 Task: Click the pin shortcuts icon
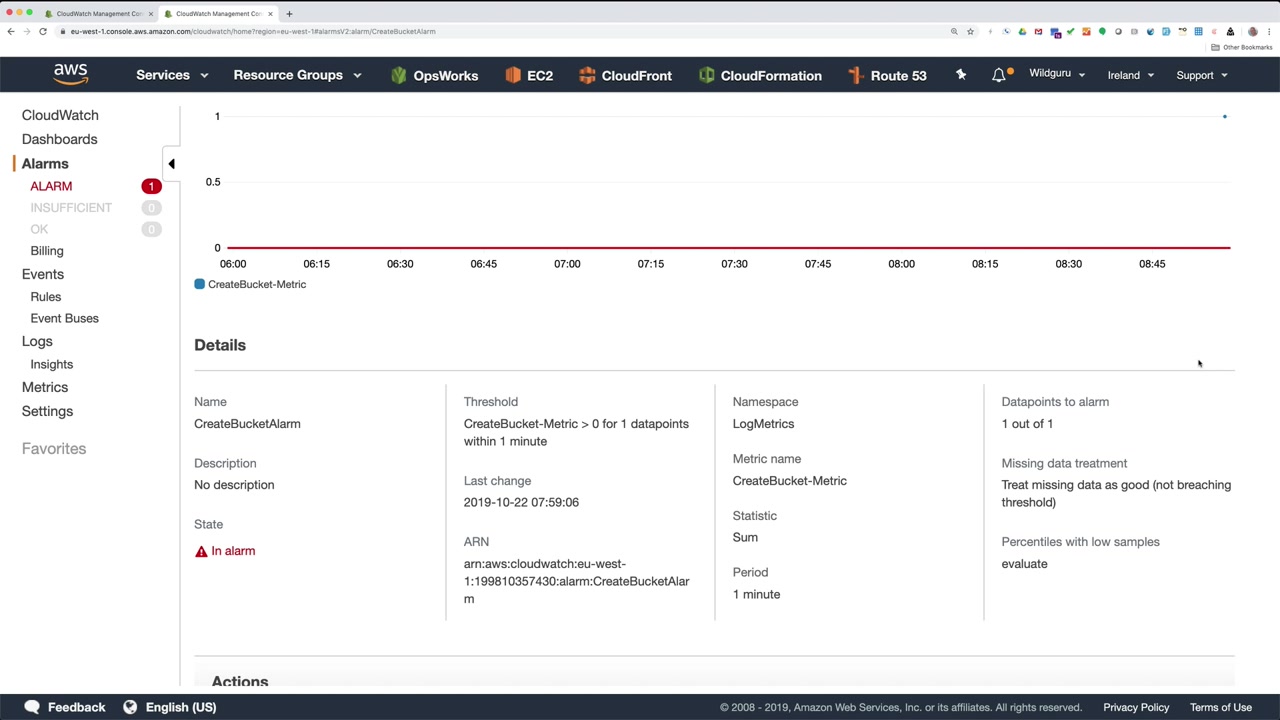pos(961,75)
